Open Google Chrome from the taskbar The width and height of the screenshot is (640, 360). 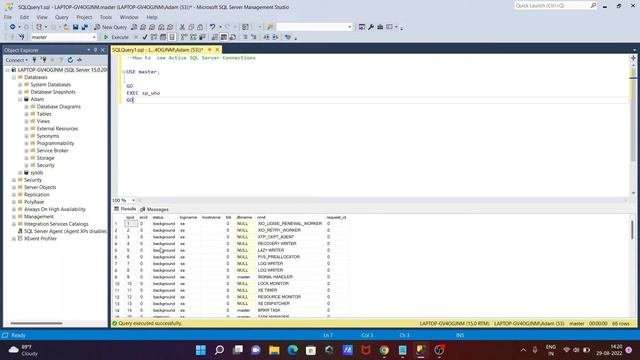(x=384, y=350)
